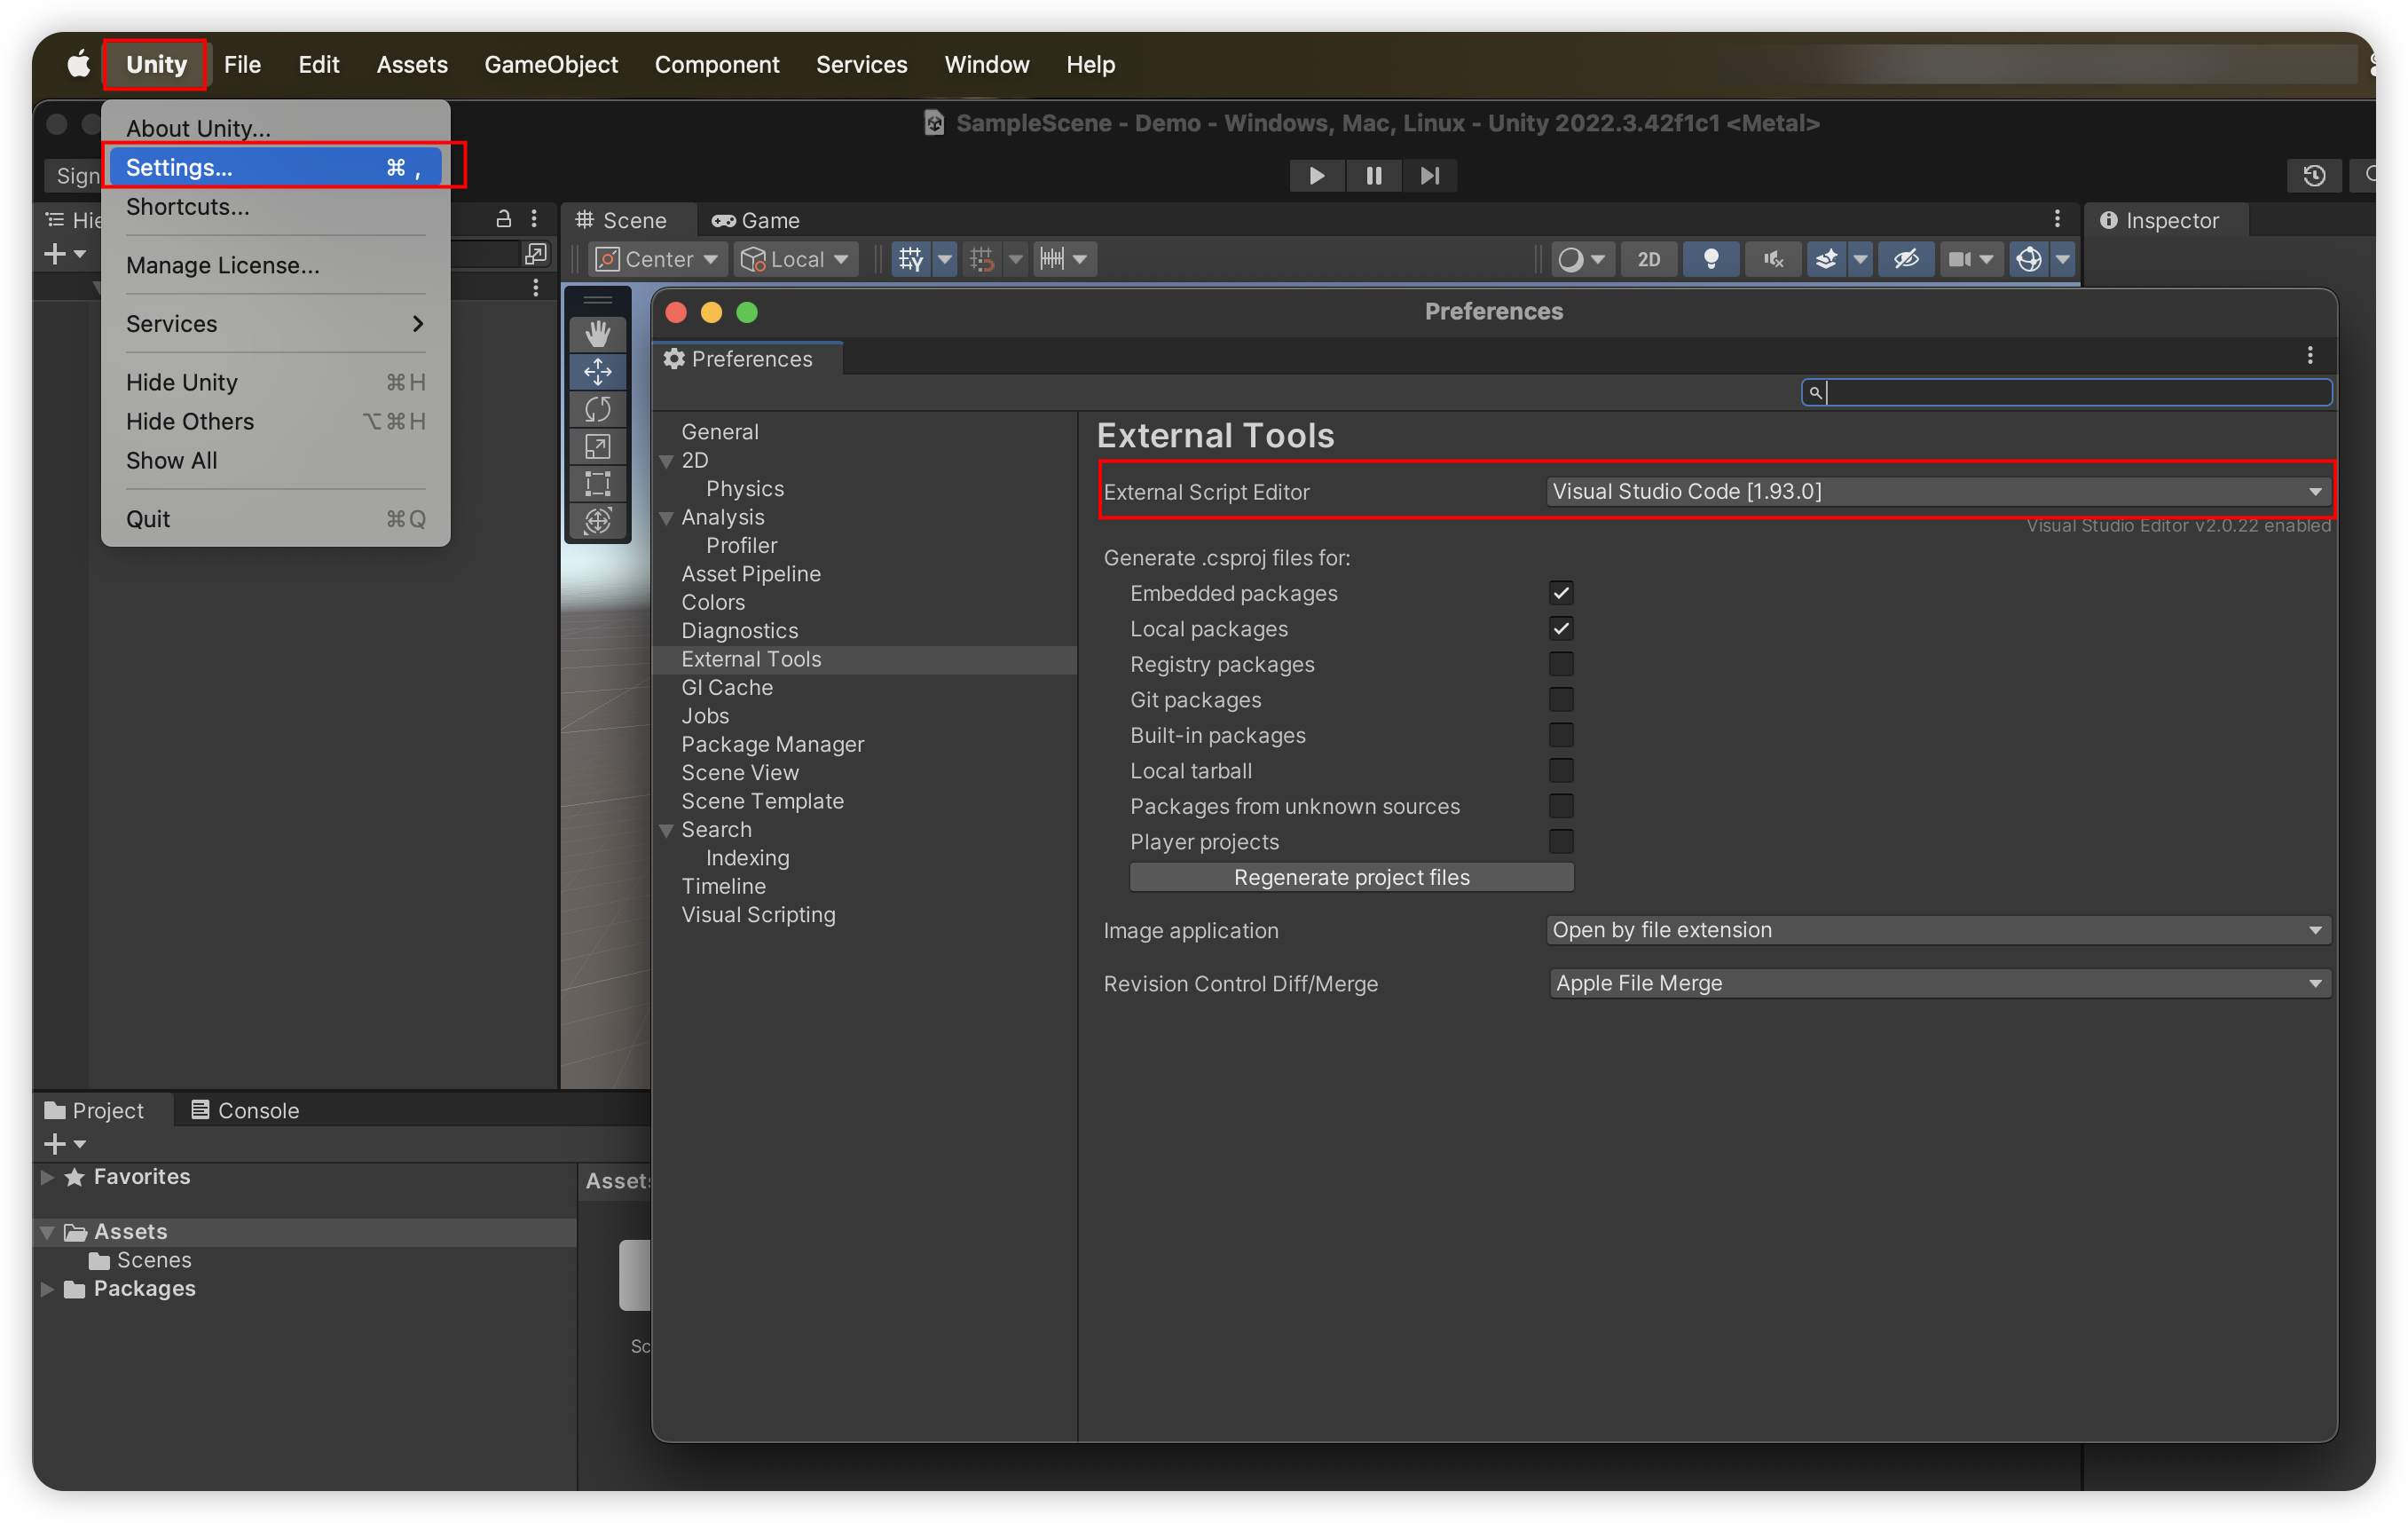Select the Rect transform tool

coord(597,484)
